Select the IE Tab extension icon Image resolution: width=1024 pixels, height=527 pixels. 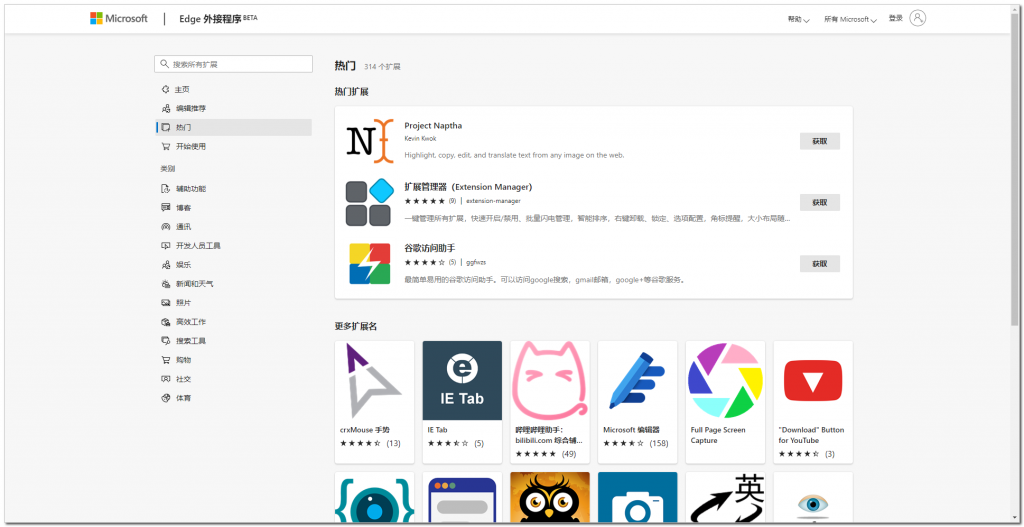pyautogui.click(x=462, y=380)
